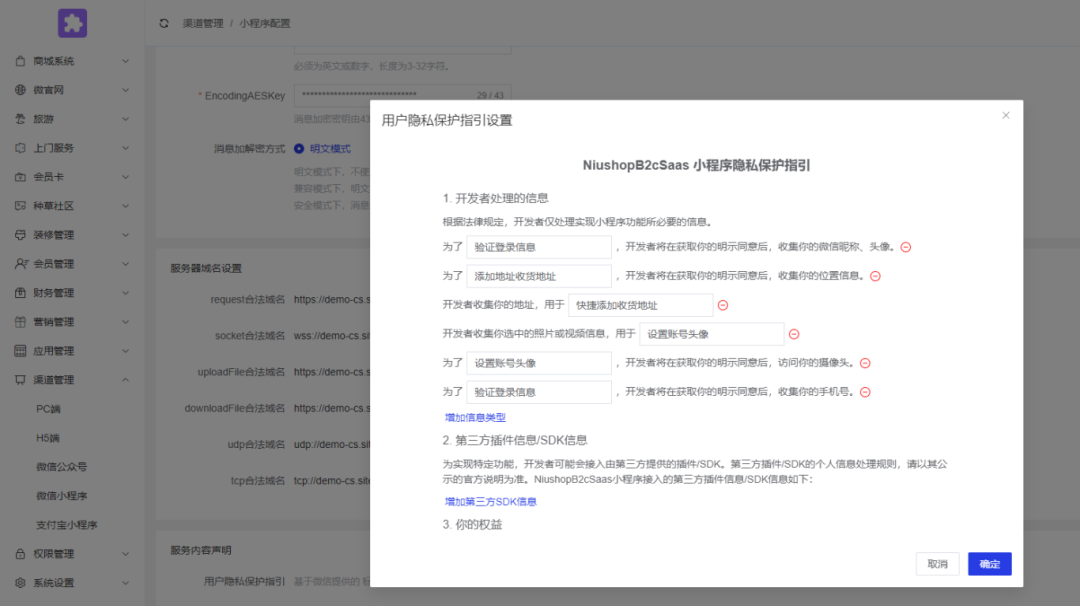The height and width of the screenshot is (606, 1080).
Task: Delete the phone number collection row
Action: (x=865, y=392)
